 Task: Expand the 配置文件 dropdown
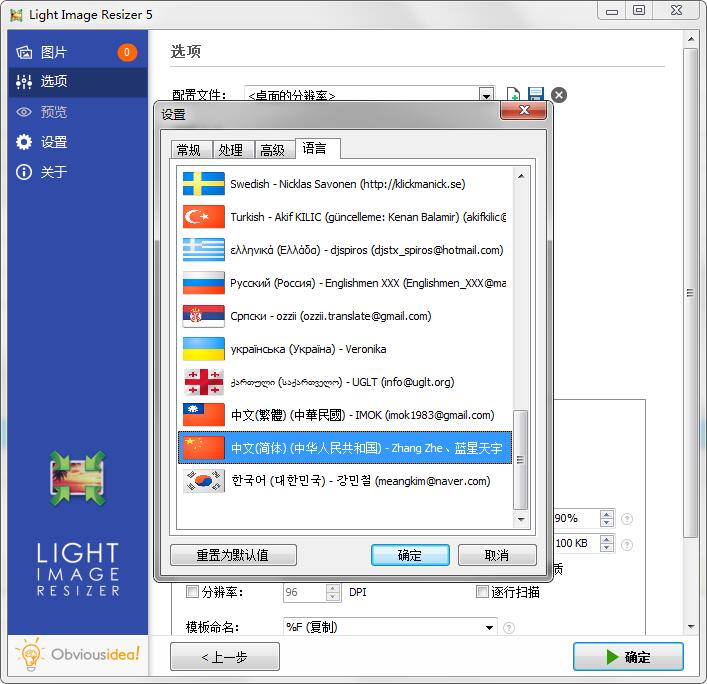[486, 95]
